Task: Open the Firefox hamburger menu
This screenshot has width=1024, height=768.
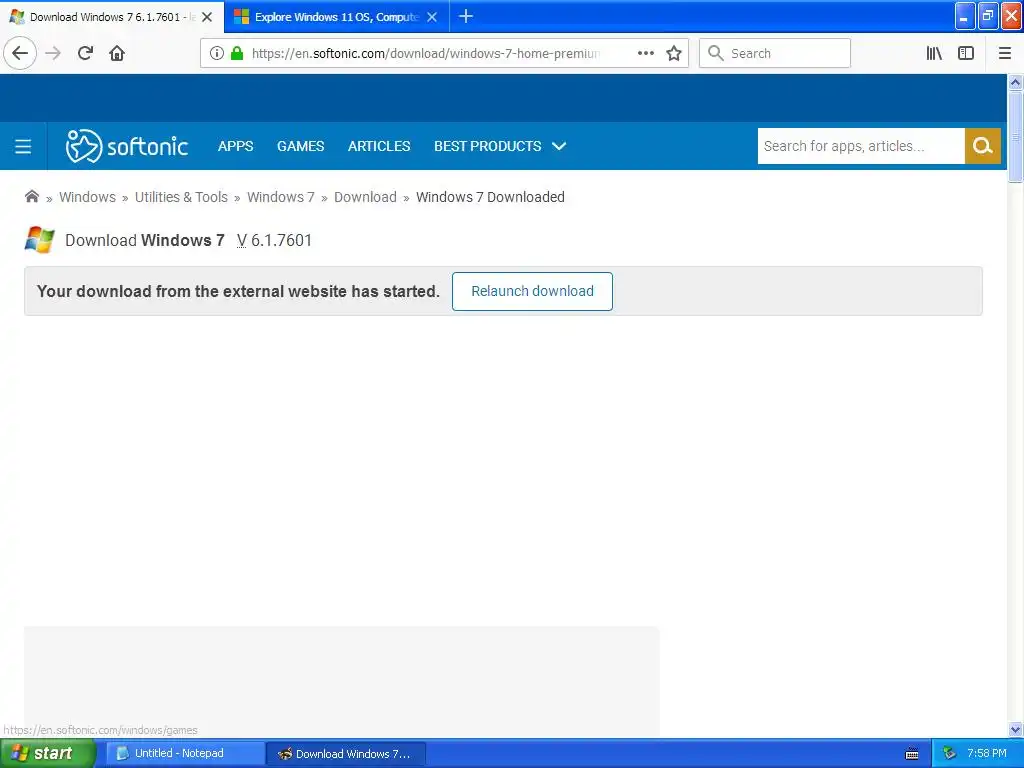Action: (1004, 53)
